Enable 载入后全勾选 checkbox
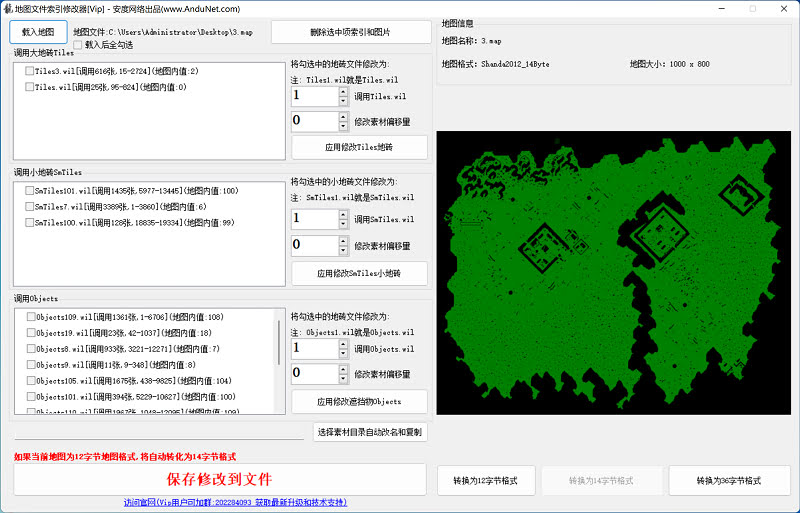This screenshot has width=800, height=513. click(x=78, y=45)
